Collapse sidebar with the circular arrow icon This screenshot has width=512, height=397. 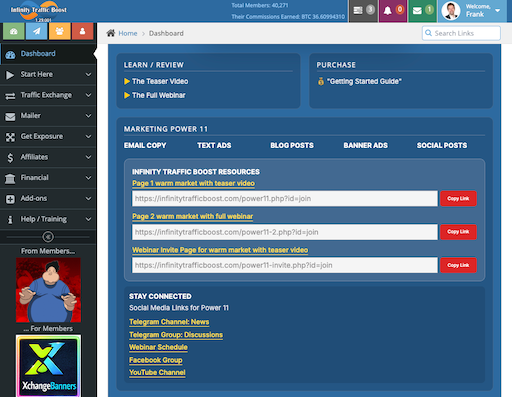48,237
